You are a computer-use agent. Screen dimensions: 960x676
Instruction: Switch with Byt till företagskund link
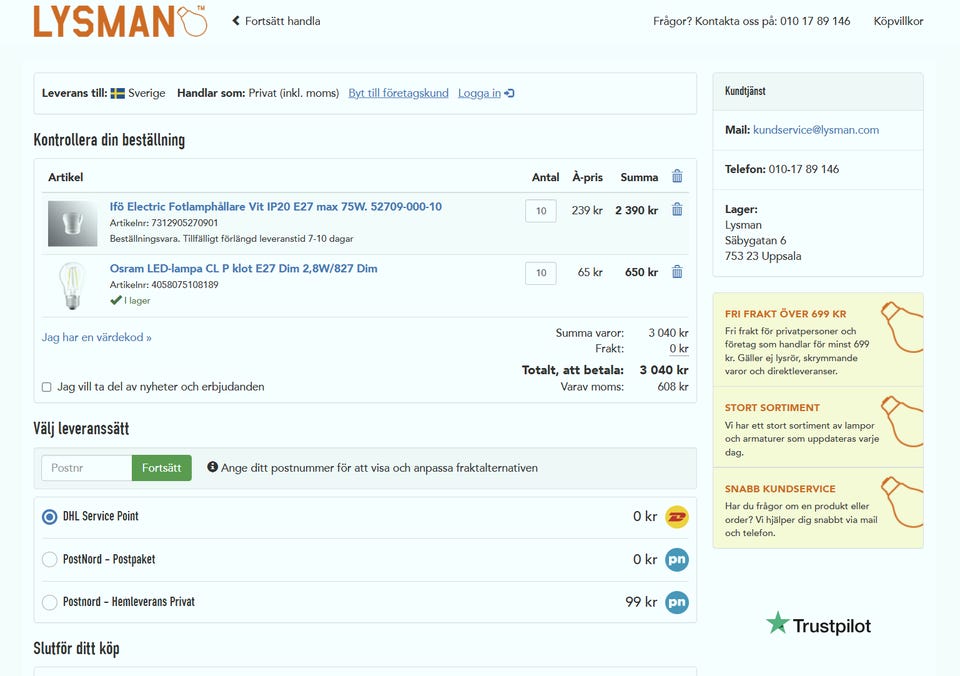coord(398,93)
